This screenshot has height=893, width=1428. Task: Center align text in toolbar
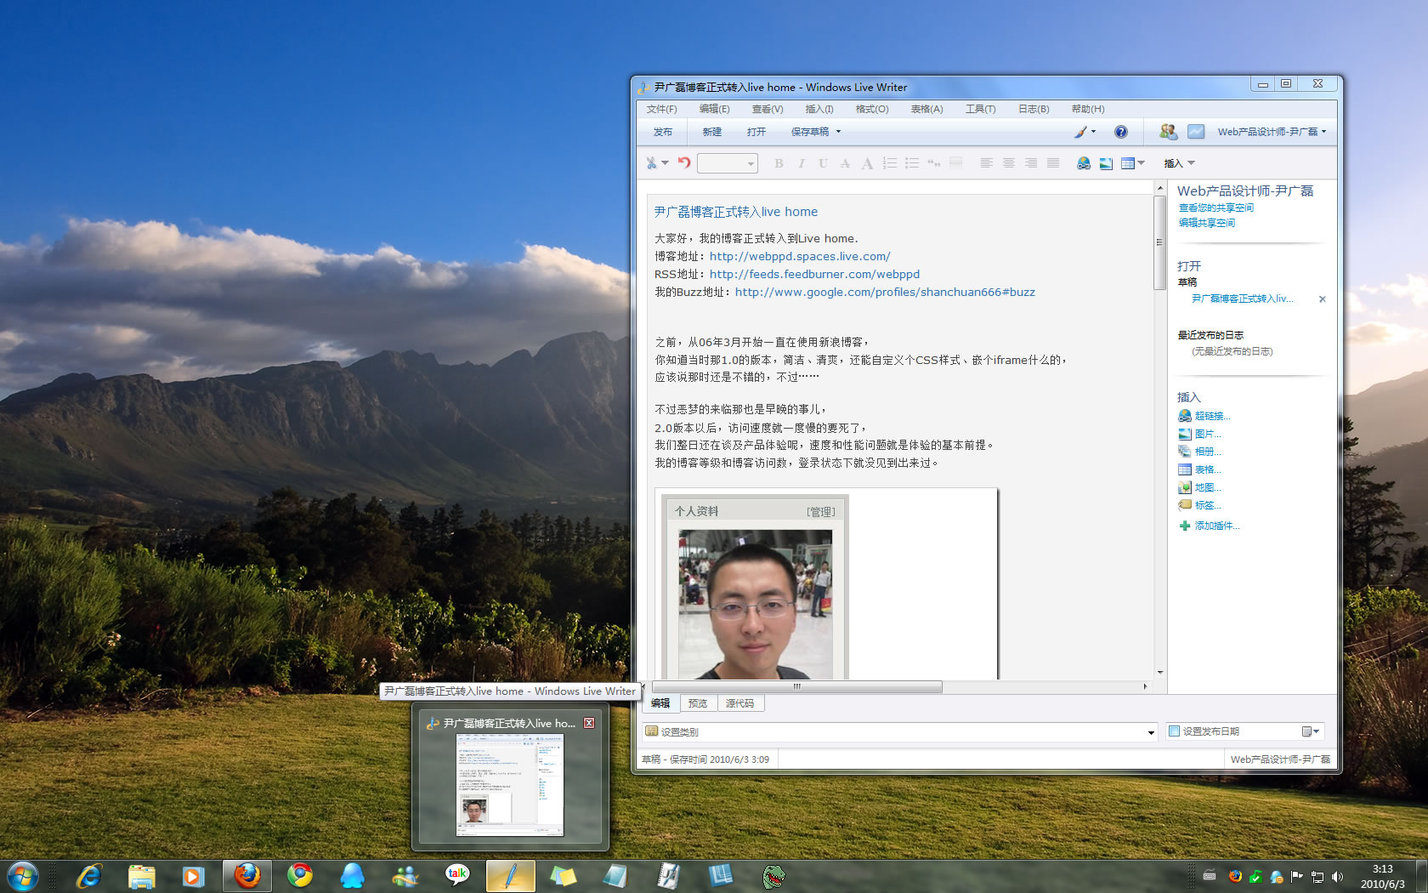[x=1009, y=163]
